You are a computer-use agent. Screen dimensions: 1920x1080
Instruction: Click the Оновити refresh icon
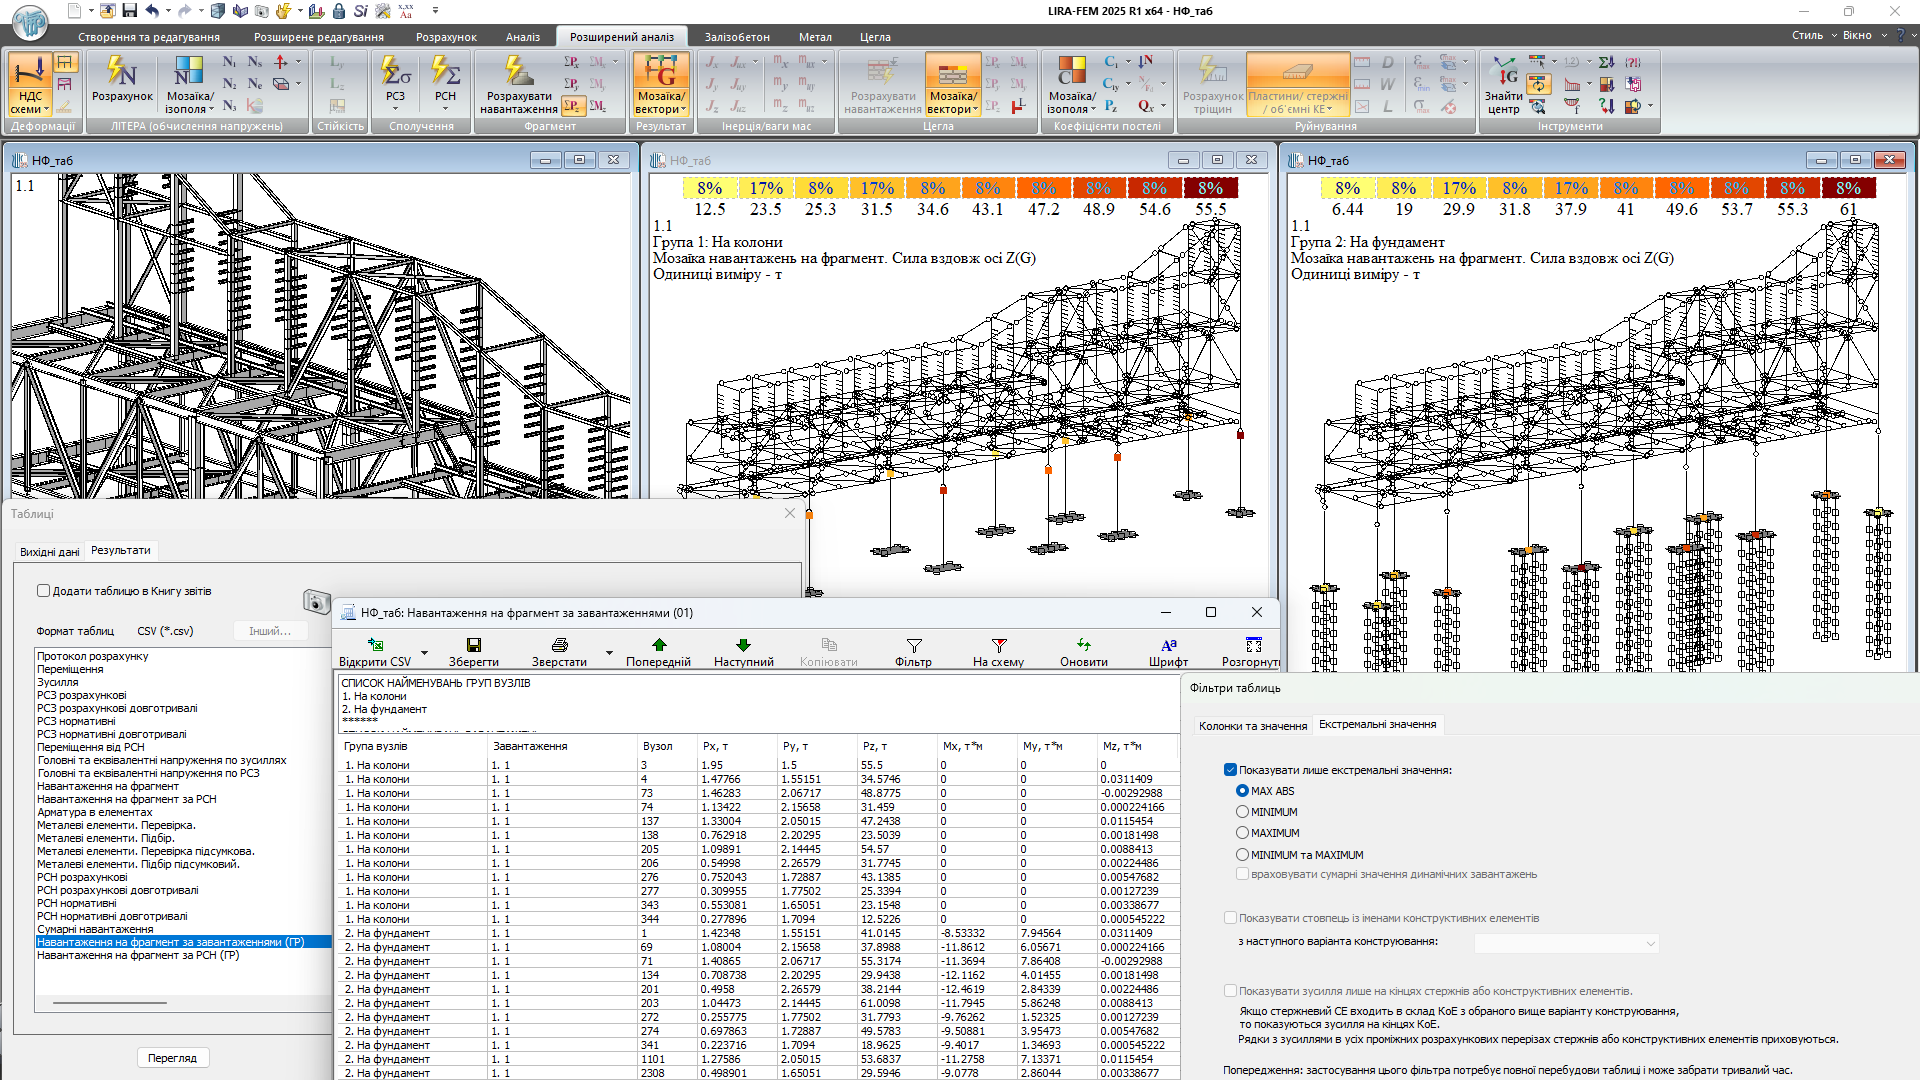tap(1083, 652)
